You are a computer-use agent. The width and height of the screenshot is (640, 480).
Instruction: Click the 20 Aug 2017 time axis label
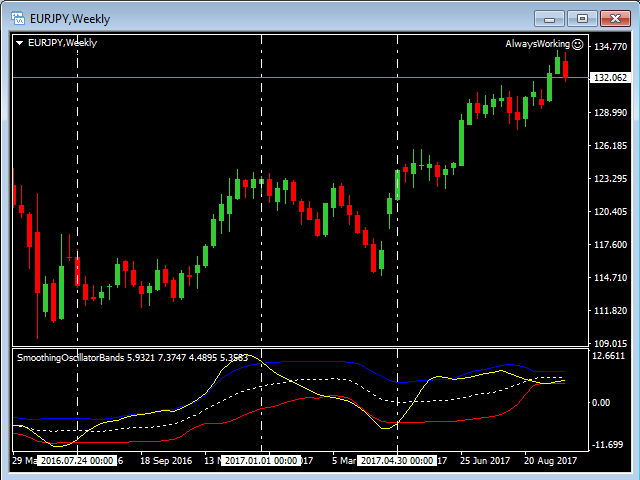(x=549, y=461)
